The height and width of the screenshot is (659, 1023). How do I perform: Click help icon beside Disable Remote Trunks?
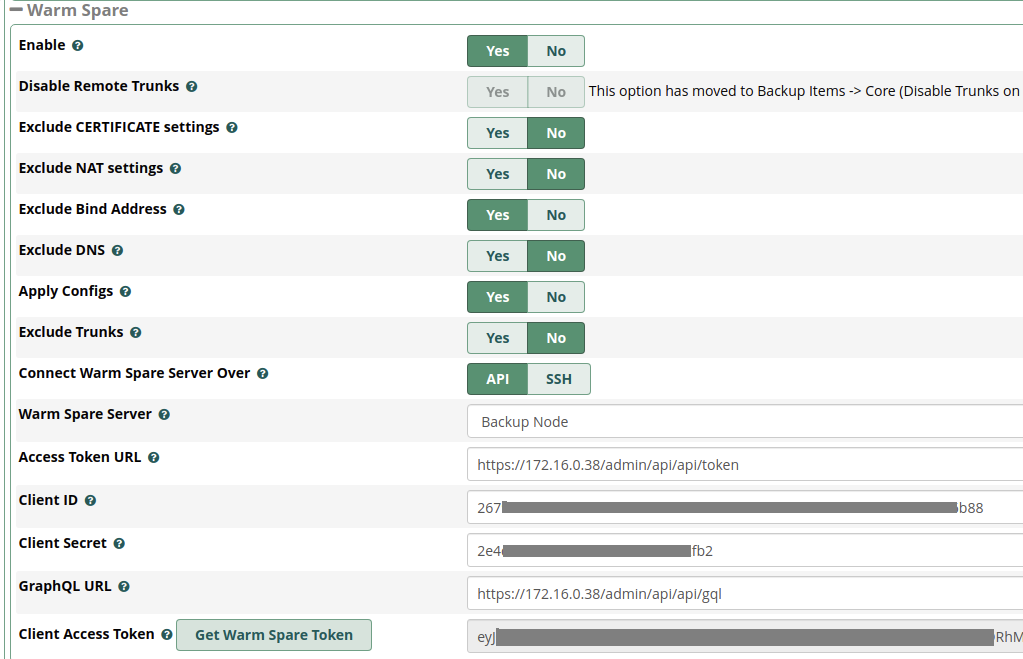pos(192,87)
